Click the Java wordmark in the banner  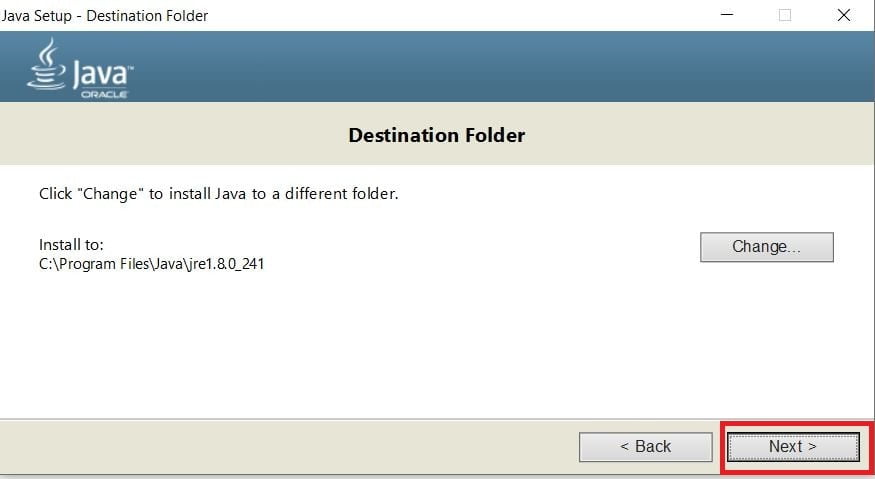(x=103, y=74)
